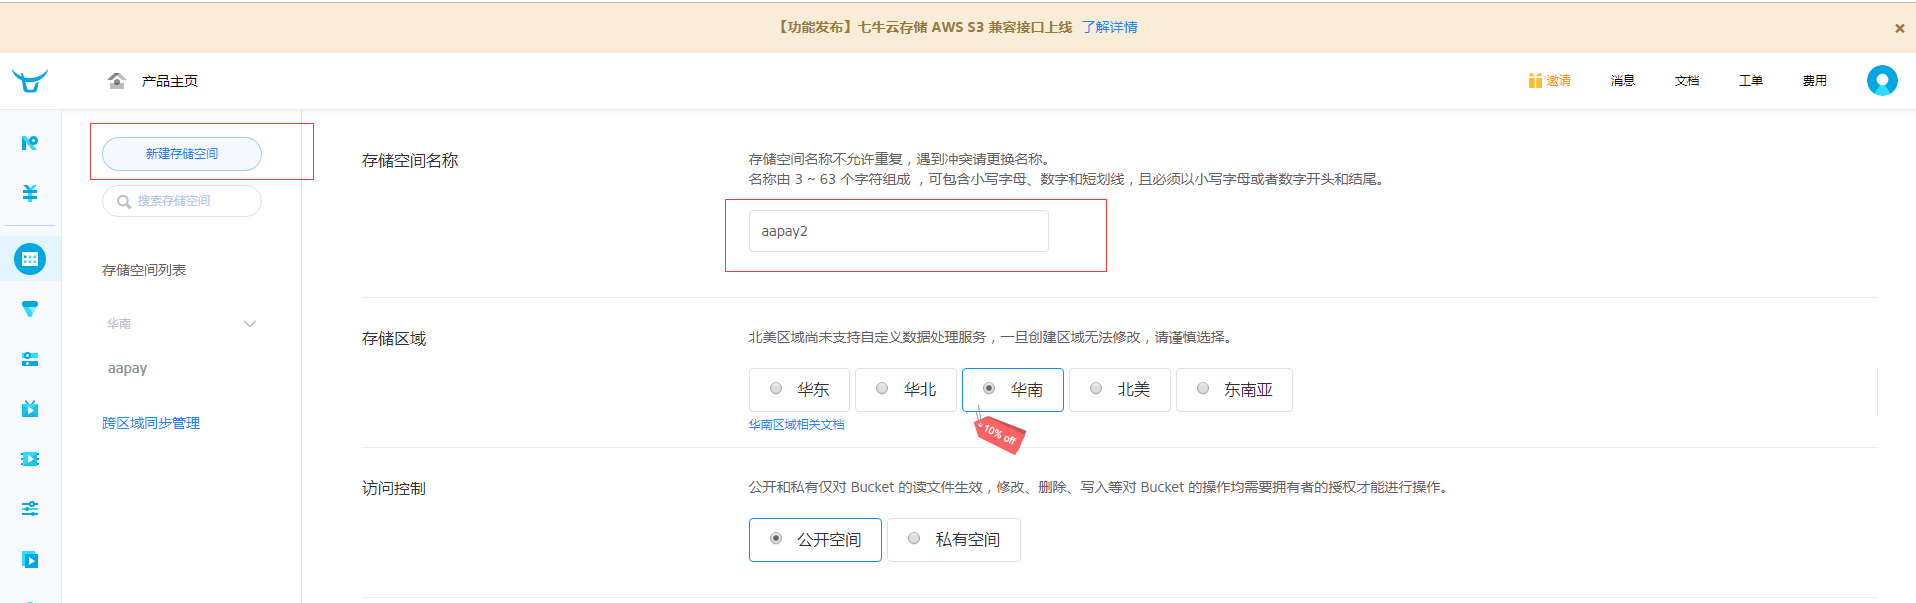Open the funnel-shaped sidebar icon
This screenshot has height=603, width=1916.
30,309
